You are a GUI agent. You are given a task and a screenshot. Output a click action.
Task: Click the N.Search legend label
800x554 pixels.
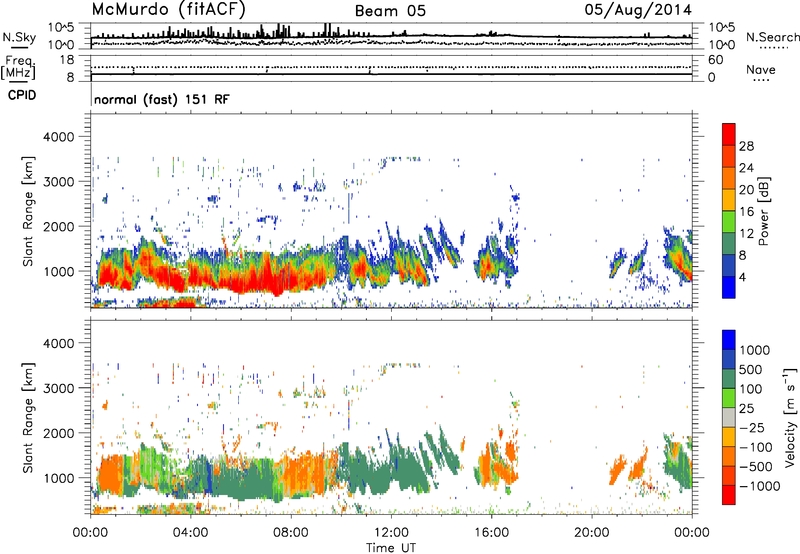772,37
